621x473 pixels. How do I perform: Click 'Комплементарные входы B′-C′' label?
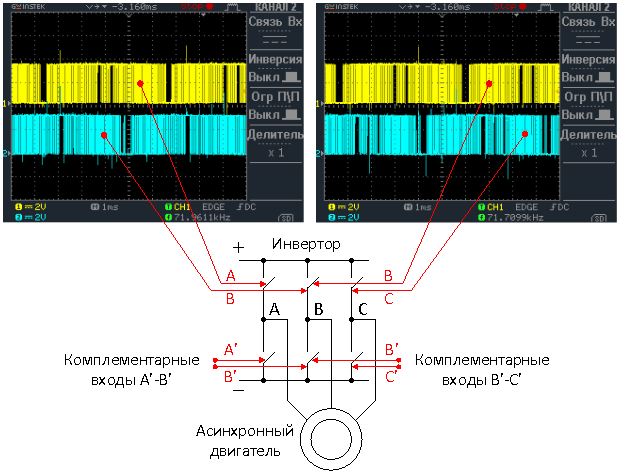click(482, 370)
